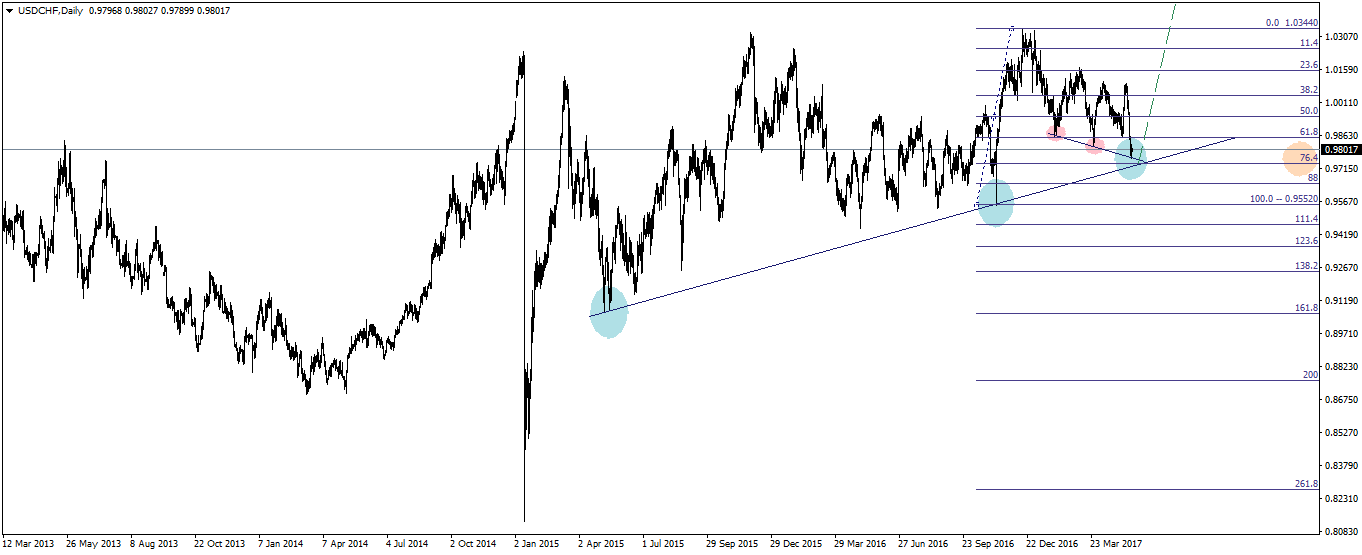The image size is (1362, 555).
Task: Click the 100.0 -- 0.95520 Fibonacci label
Action: [1284, 199]
